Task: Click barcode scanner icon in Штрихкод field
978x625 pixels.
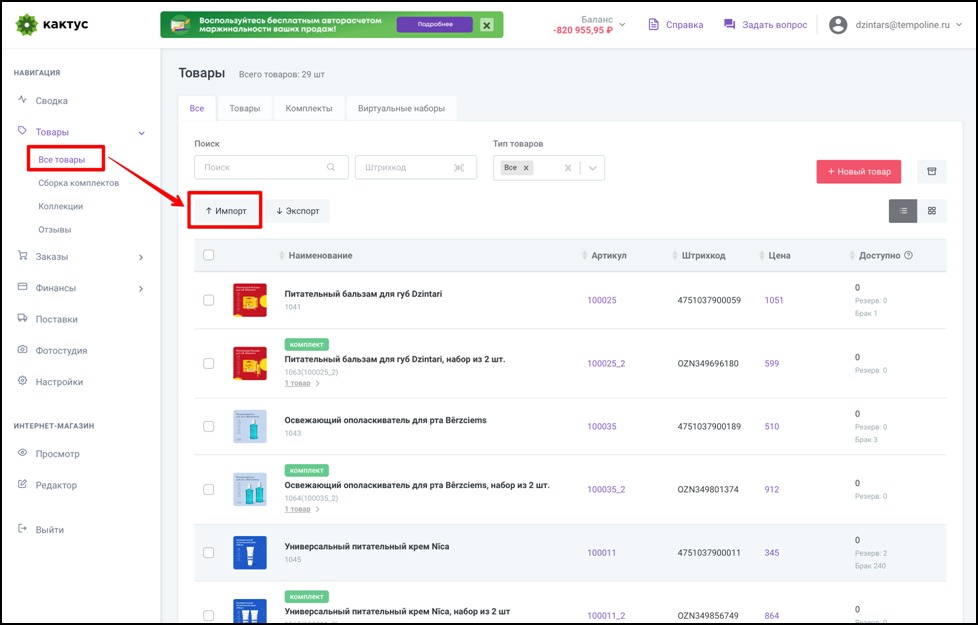Action: 459,168
